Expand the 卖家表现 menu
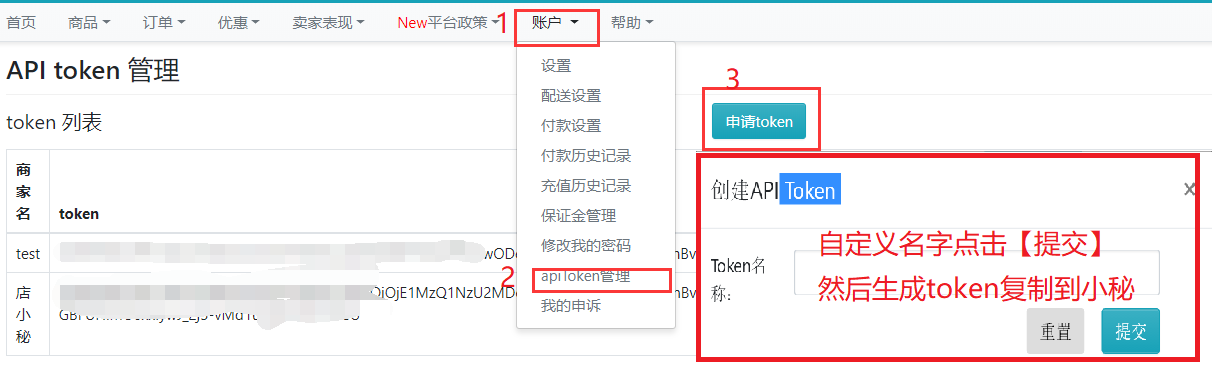This screenshot has width=1212, height=372. [x=328, y=22]
